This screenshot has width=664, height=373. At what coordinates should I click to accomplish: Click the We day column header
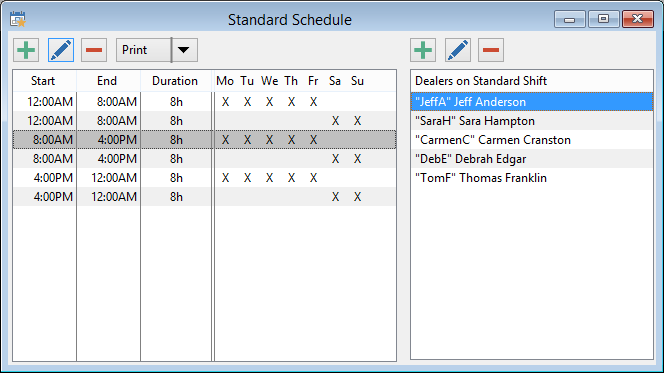[269, 81]
